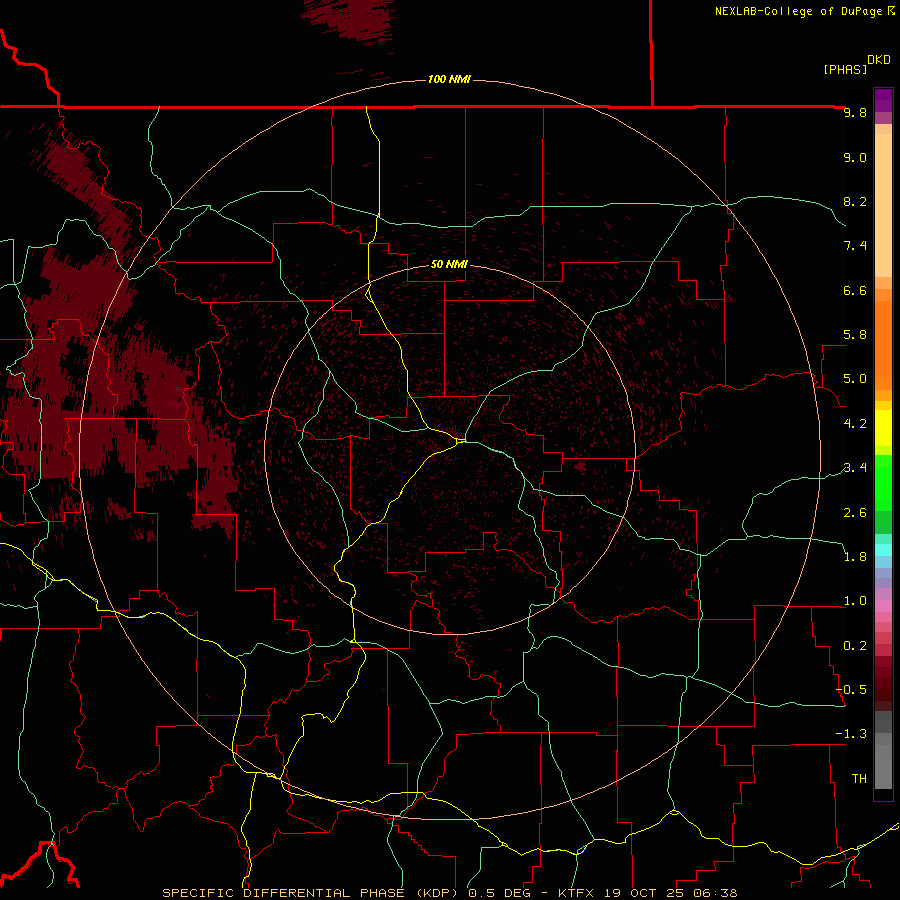
Task: Click the 9.0 legend value
Action: pos(855,157)
